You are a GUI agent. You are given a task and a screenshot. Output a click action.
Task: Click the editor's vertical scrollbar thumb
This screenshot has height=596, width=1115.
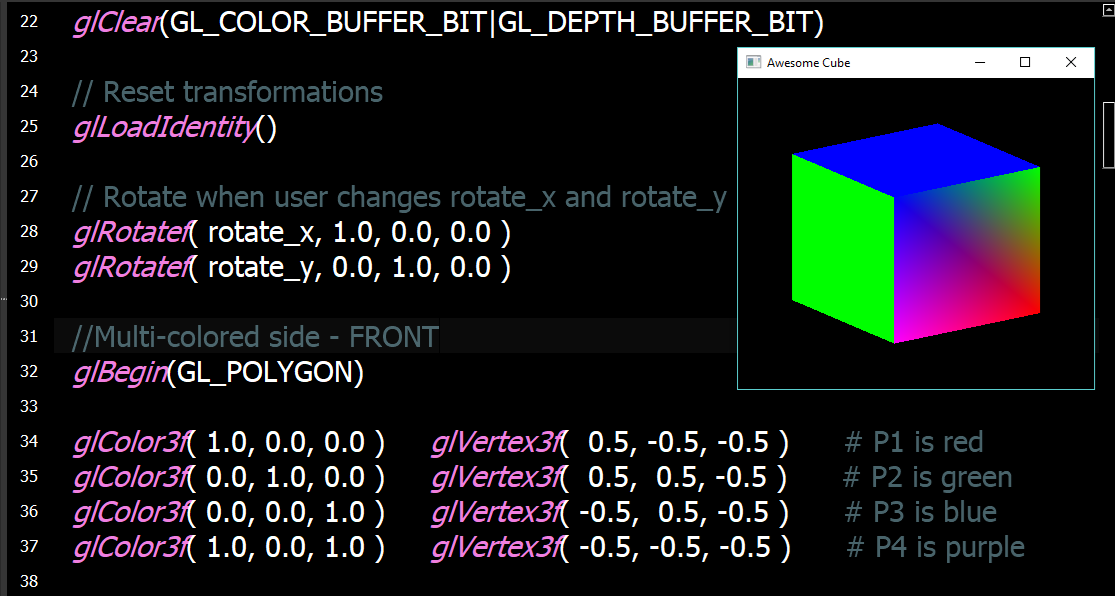[1108, 134]
